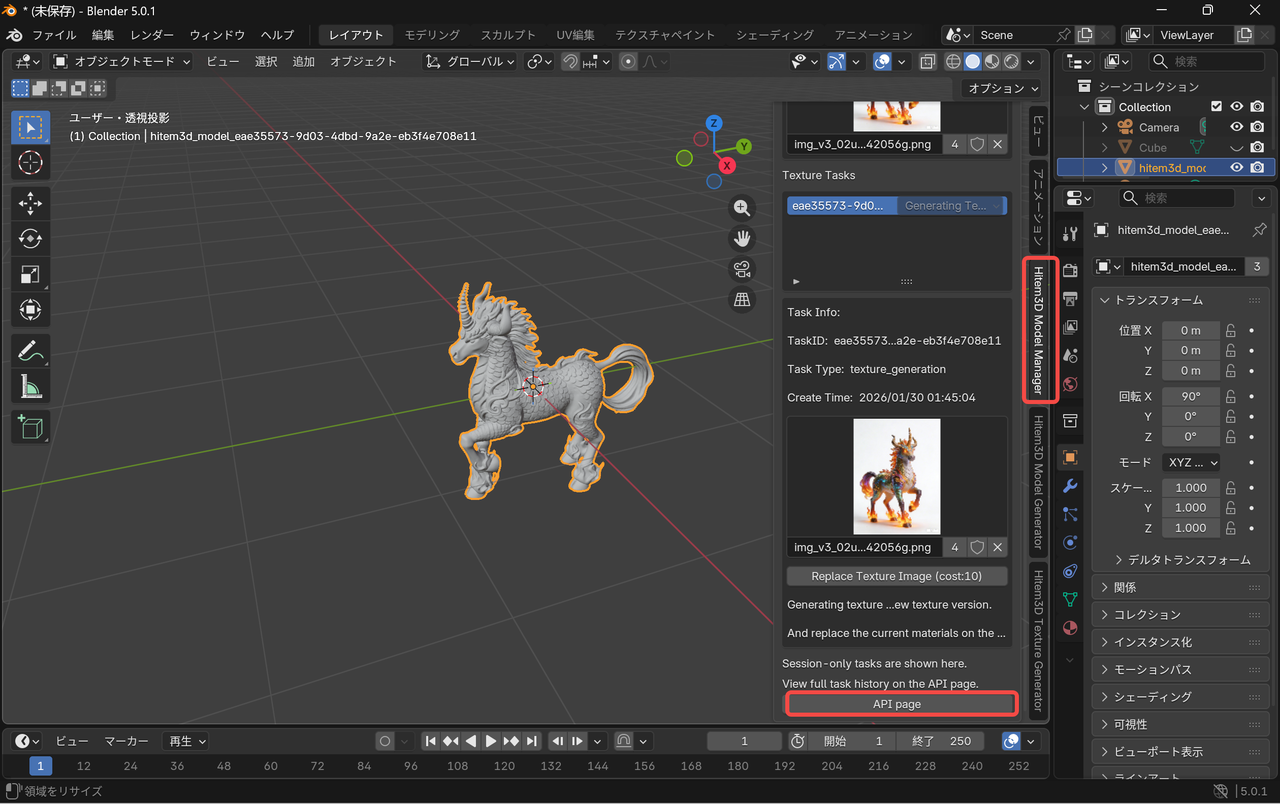This screenshot has width=1280, height=804.
Task: Open the オブジェクトモード mode dropdown
Action: 122,62
